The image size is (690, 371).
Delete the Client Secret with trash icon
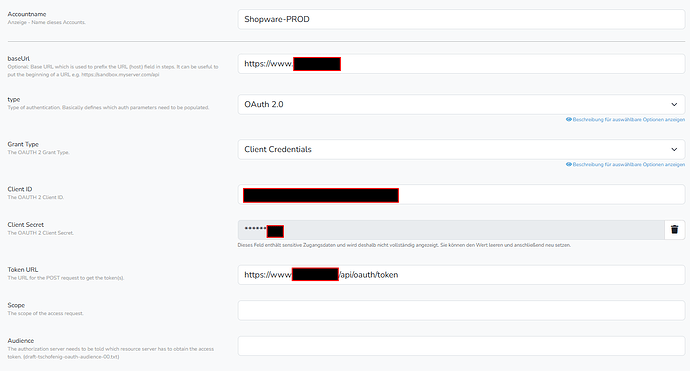coord(674,230)
